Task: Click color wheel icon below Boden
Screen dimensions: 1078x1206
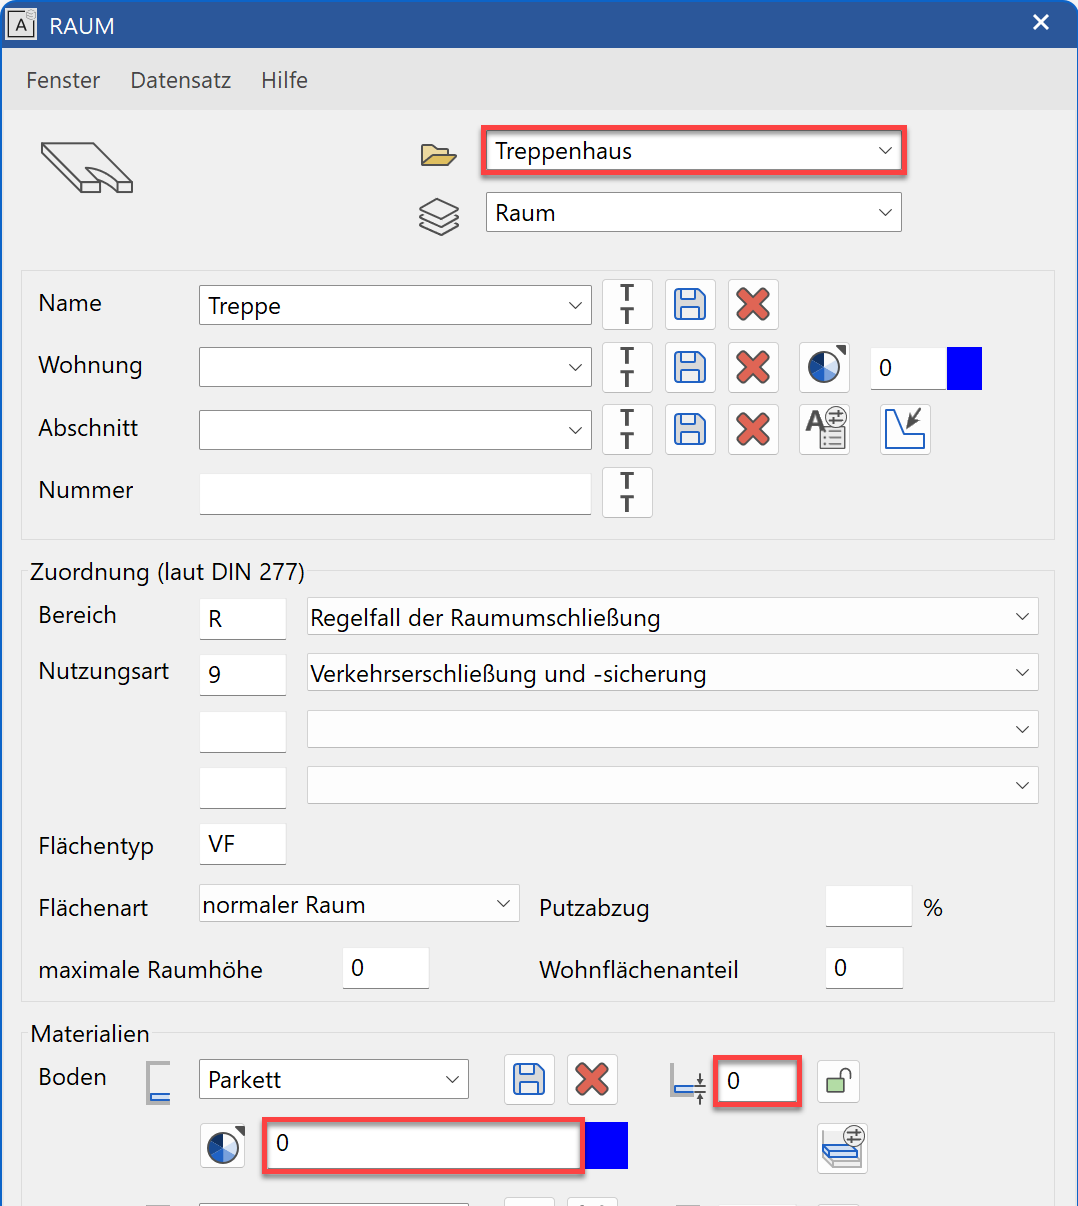Action: point(224,1146)
